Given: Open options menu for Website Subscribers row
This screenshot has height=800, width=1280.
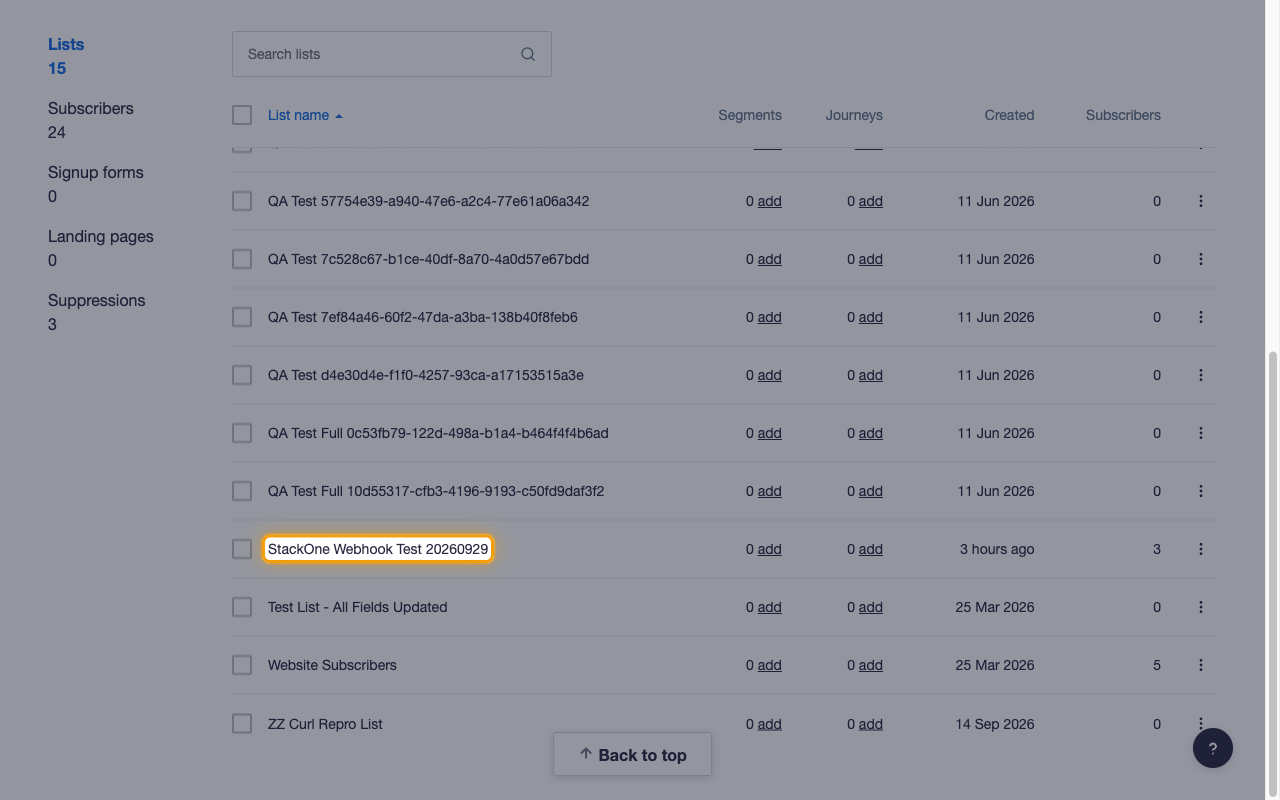Looking at the screenshot, I should coord(1201,665).
